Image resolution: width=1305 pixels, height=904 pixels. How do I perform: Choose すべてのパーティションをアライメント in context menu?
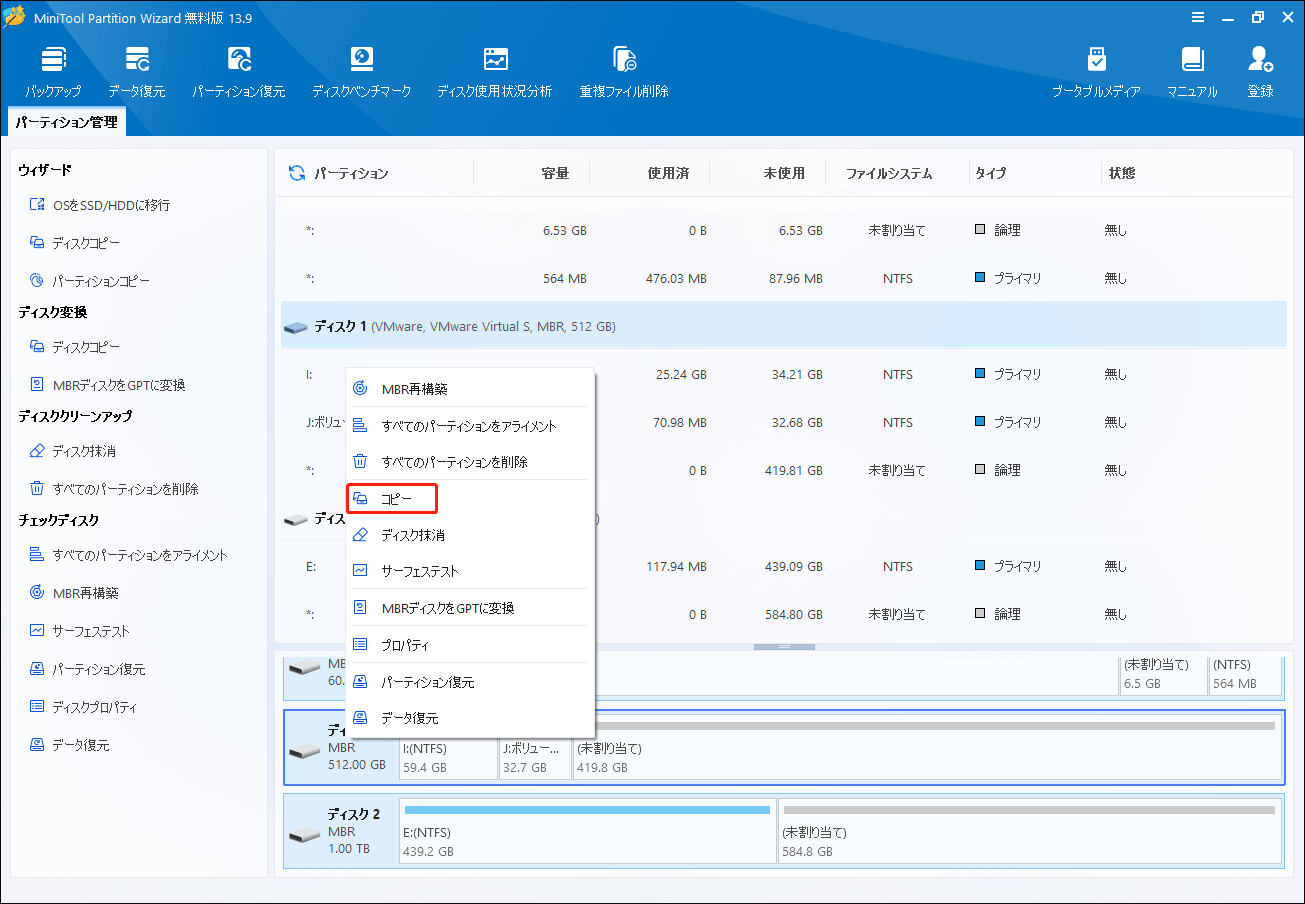(470, 426)
